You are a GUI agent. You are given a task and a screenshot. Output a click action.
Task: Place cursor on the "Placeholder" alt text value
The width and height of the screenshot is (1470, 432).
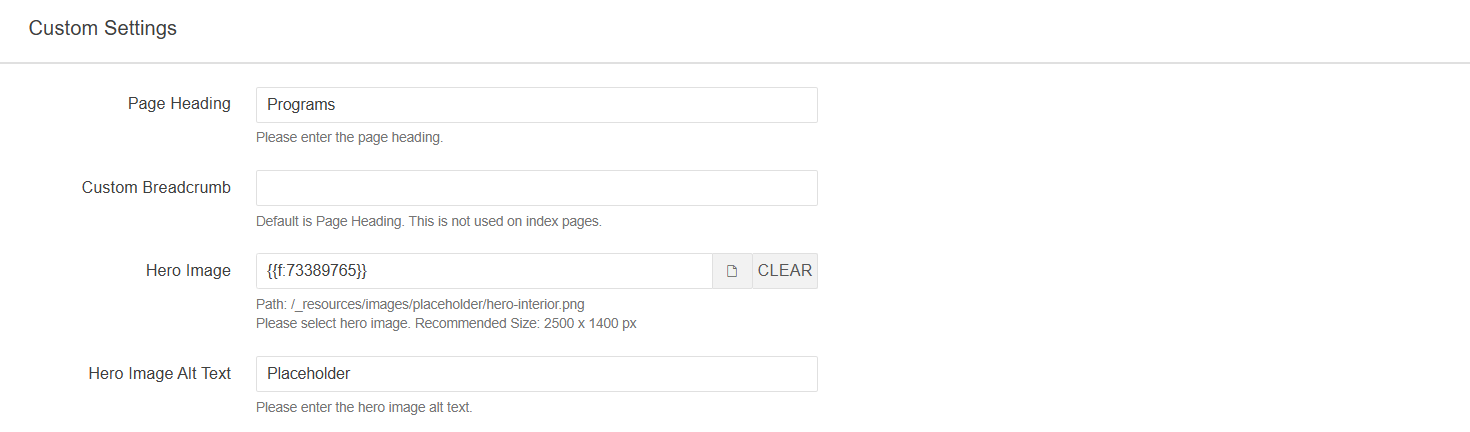pyautogui.click(x=309, y=374)
